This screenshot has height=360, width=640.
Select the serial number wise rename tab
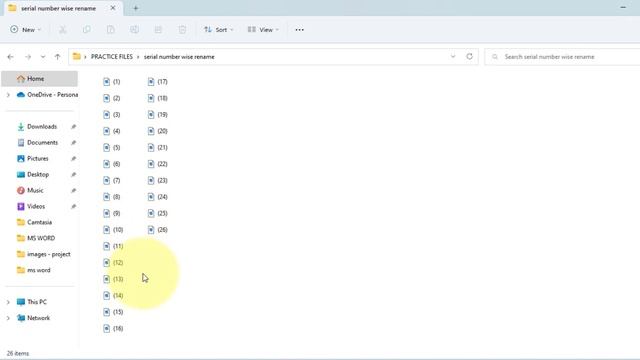(58, 8)
